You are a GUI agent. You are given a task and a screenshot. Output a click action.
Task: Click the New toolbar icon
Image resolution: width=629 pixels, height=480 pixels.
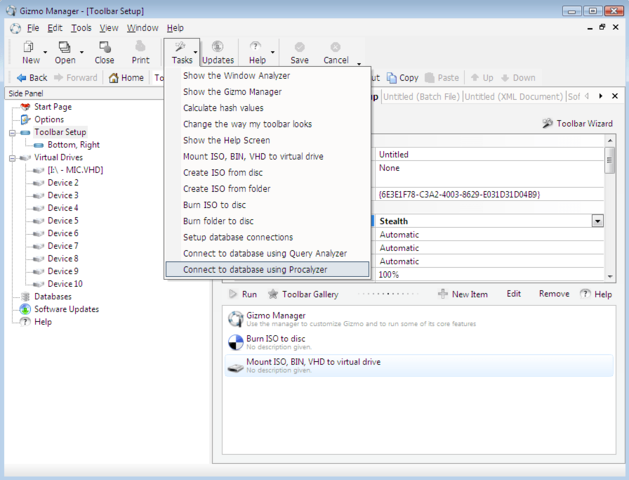tap(28, 47)
